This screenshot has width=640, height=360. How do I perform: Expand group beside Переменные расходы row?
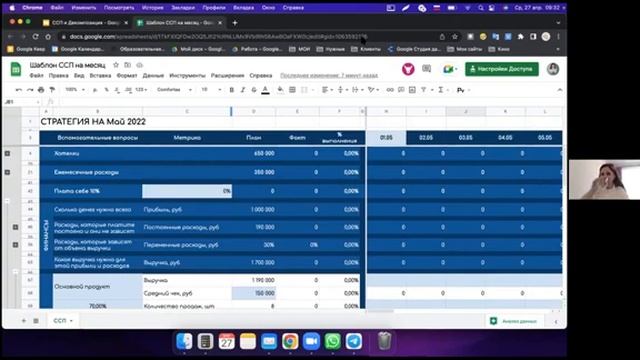point(16,245)
